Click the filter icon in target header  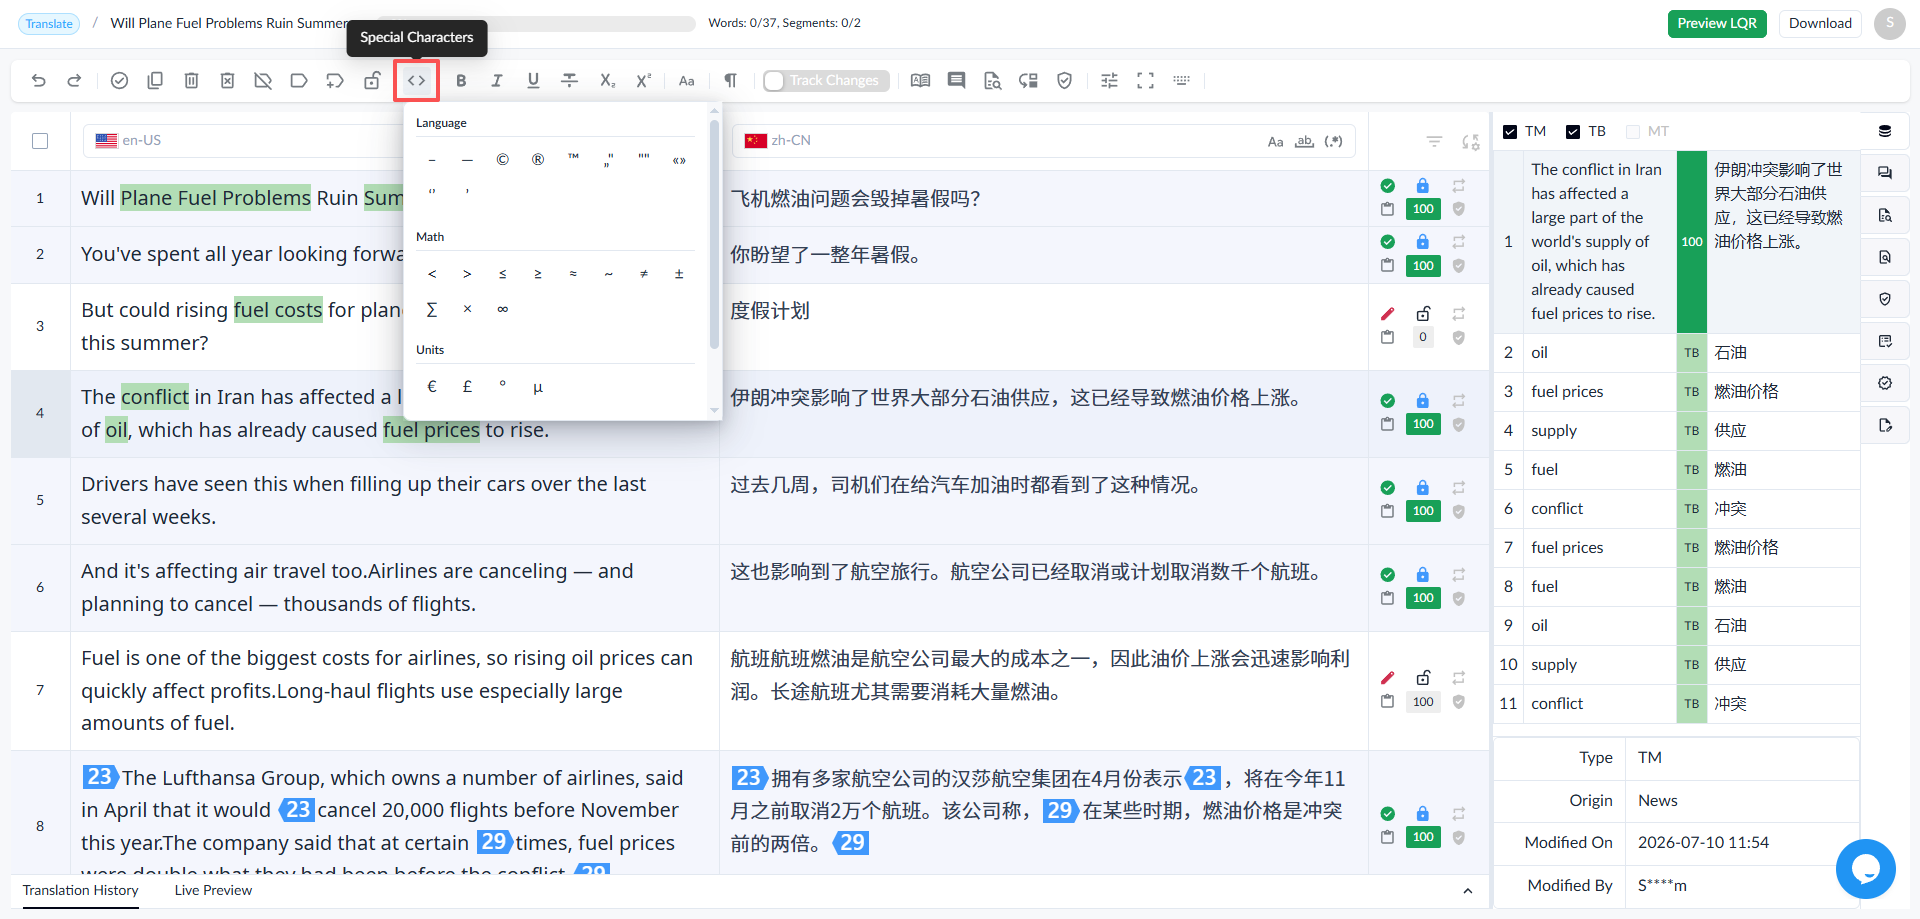[1434, 142]
